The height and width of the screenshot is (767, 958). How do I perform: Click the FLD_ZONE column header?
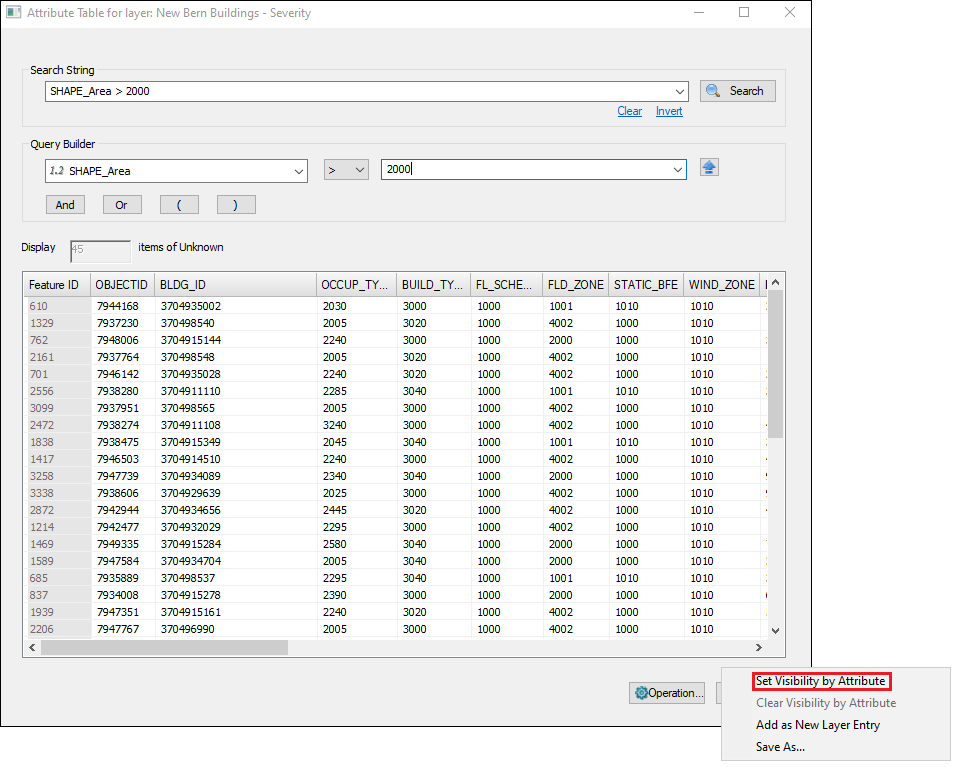coord(575,285)
